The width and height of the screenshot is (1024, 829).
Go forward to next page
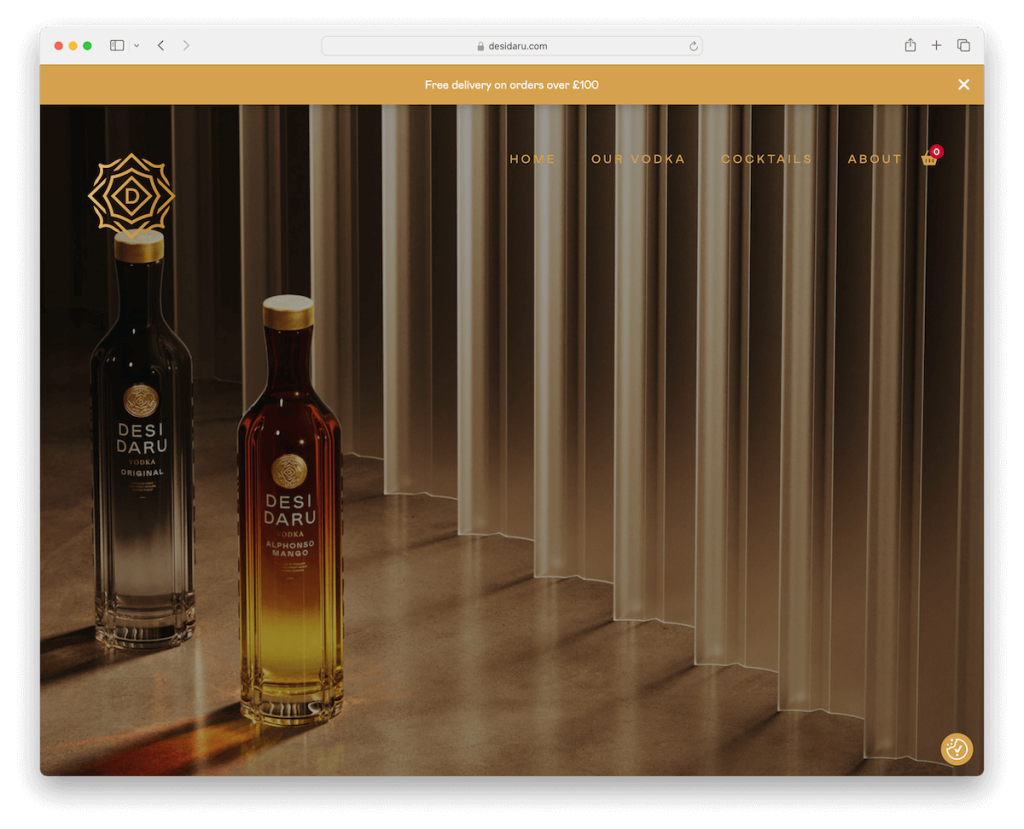pos(186,45)
